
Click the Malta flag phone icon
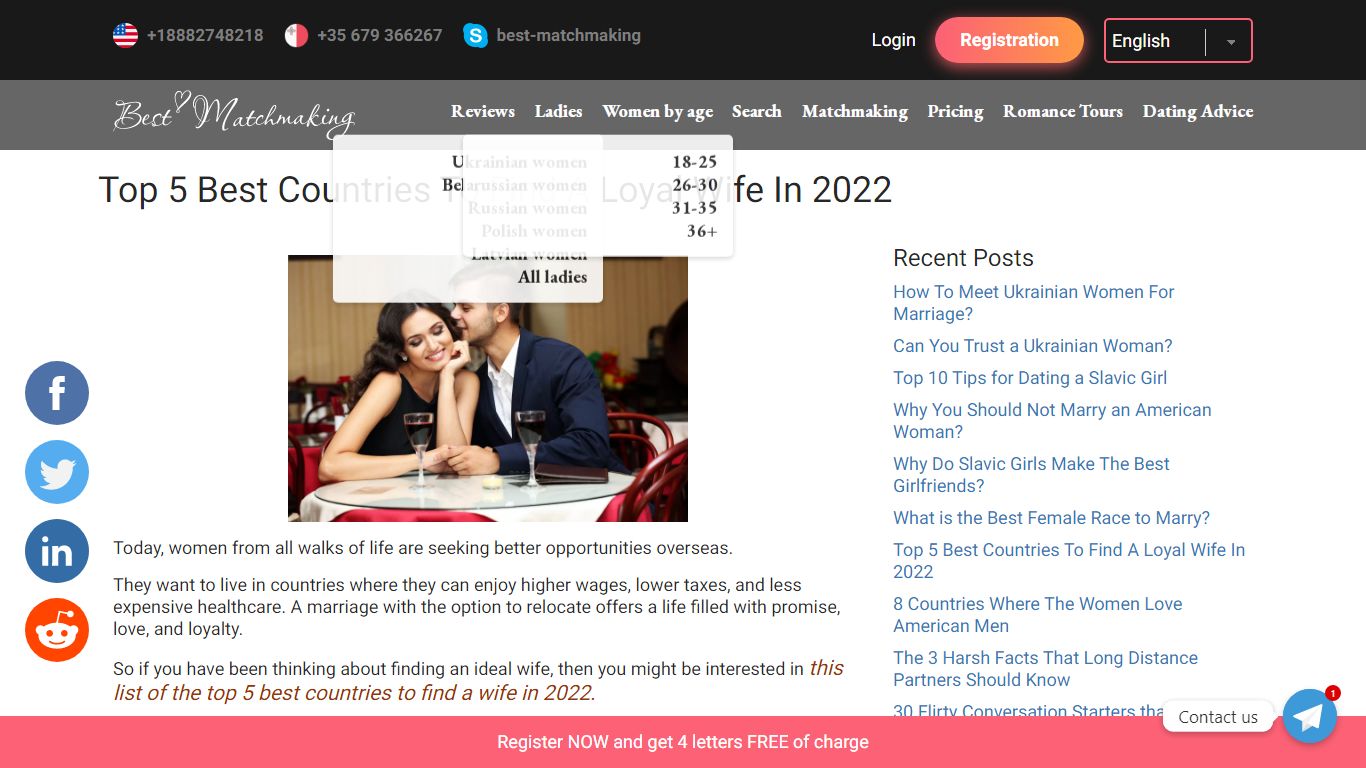click(x=296, y=35)
